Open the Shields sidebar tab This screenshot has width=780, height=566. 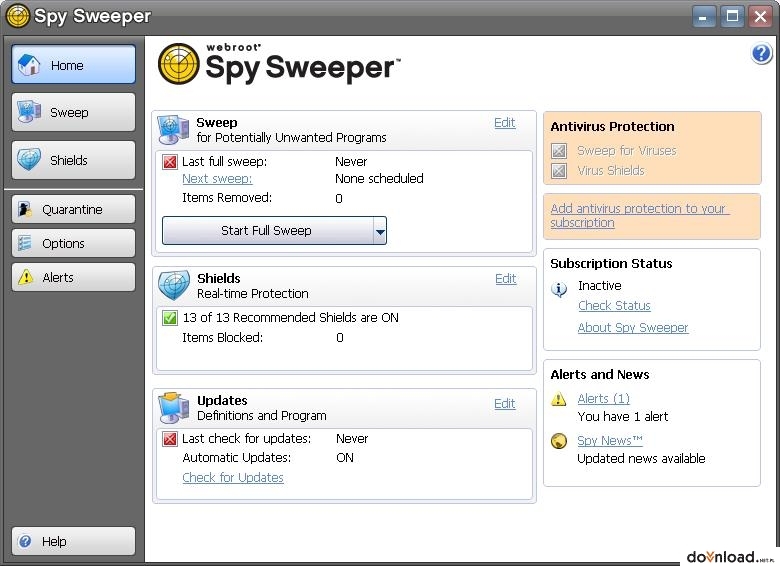point(74,160)
